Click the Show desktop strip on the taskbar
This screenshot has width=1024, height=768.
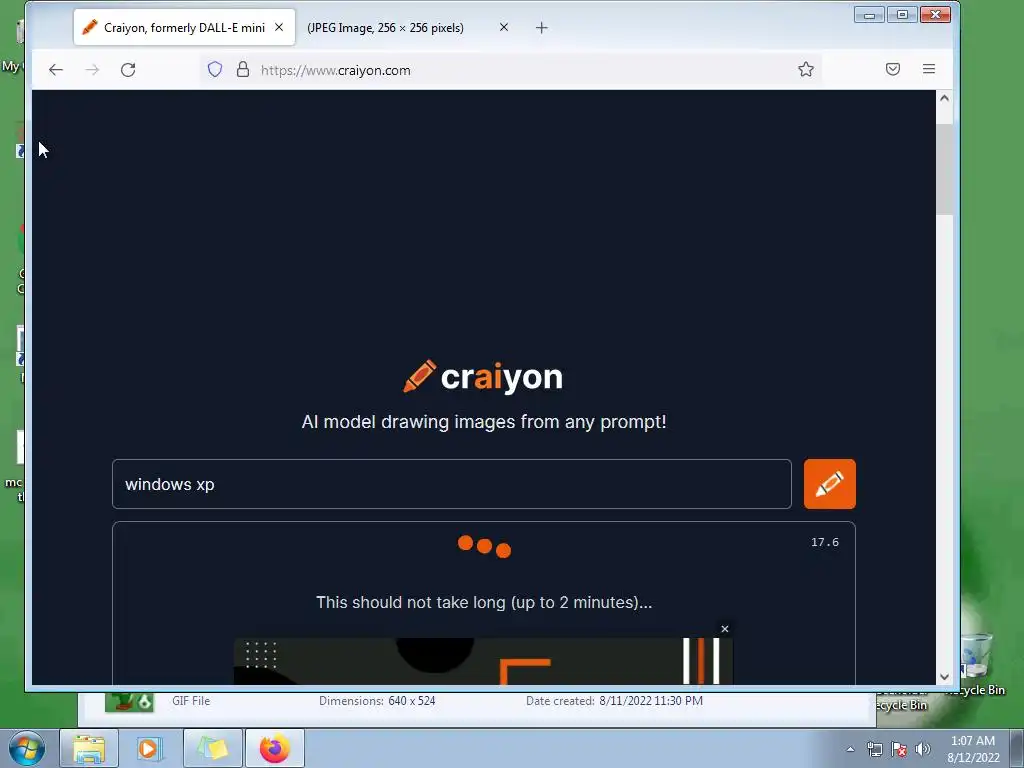coord(1017,748)
